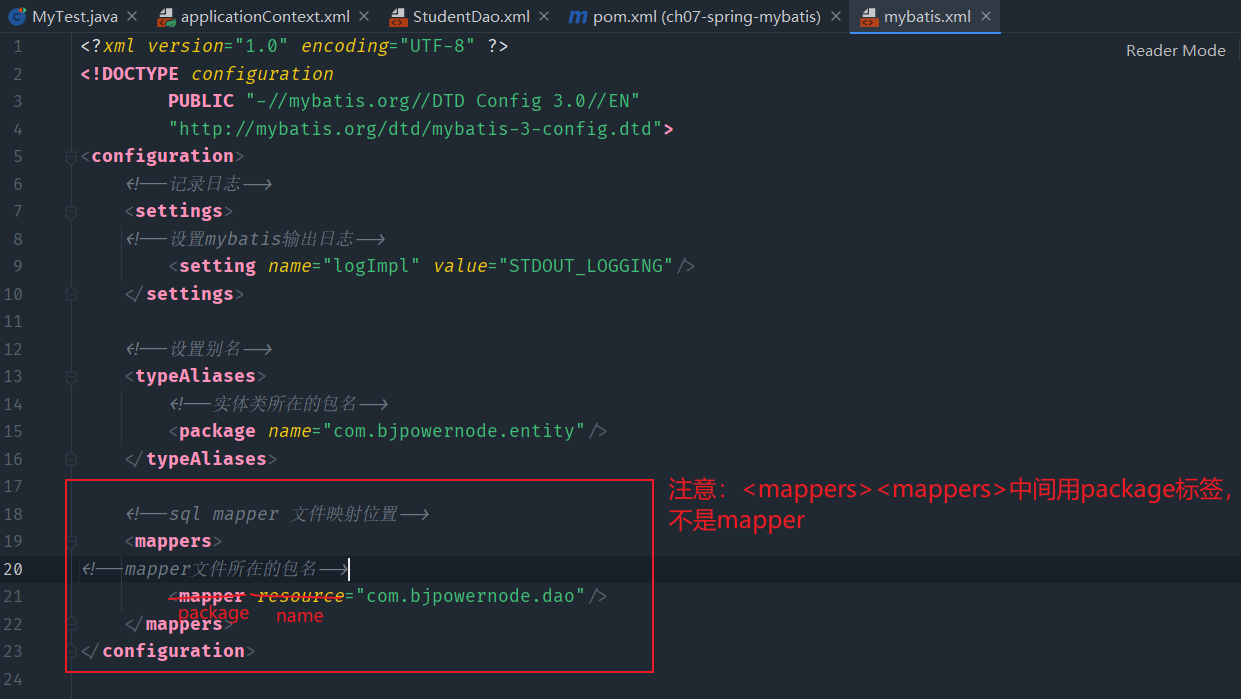Click line number 1 in the gutter
1241x699 pixels.
[17, 46]
